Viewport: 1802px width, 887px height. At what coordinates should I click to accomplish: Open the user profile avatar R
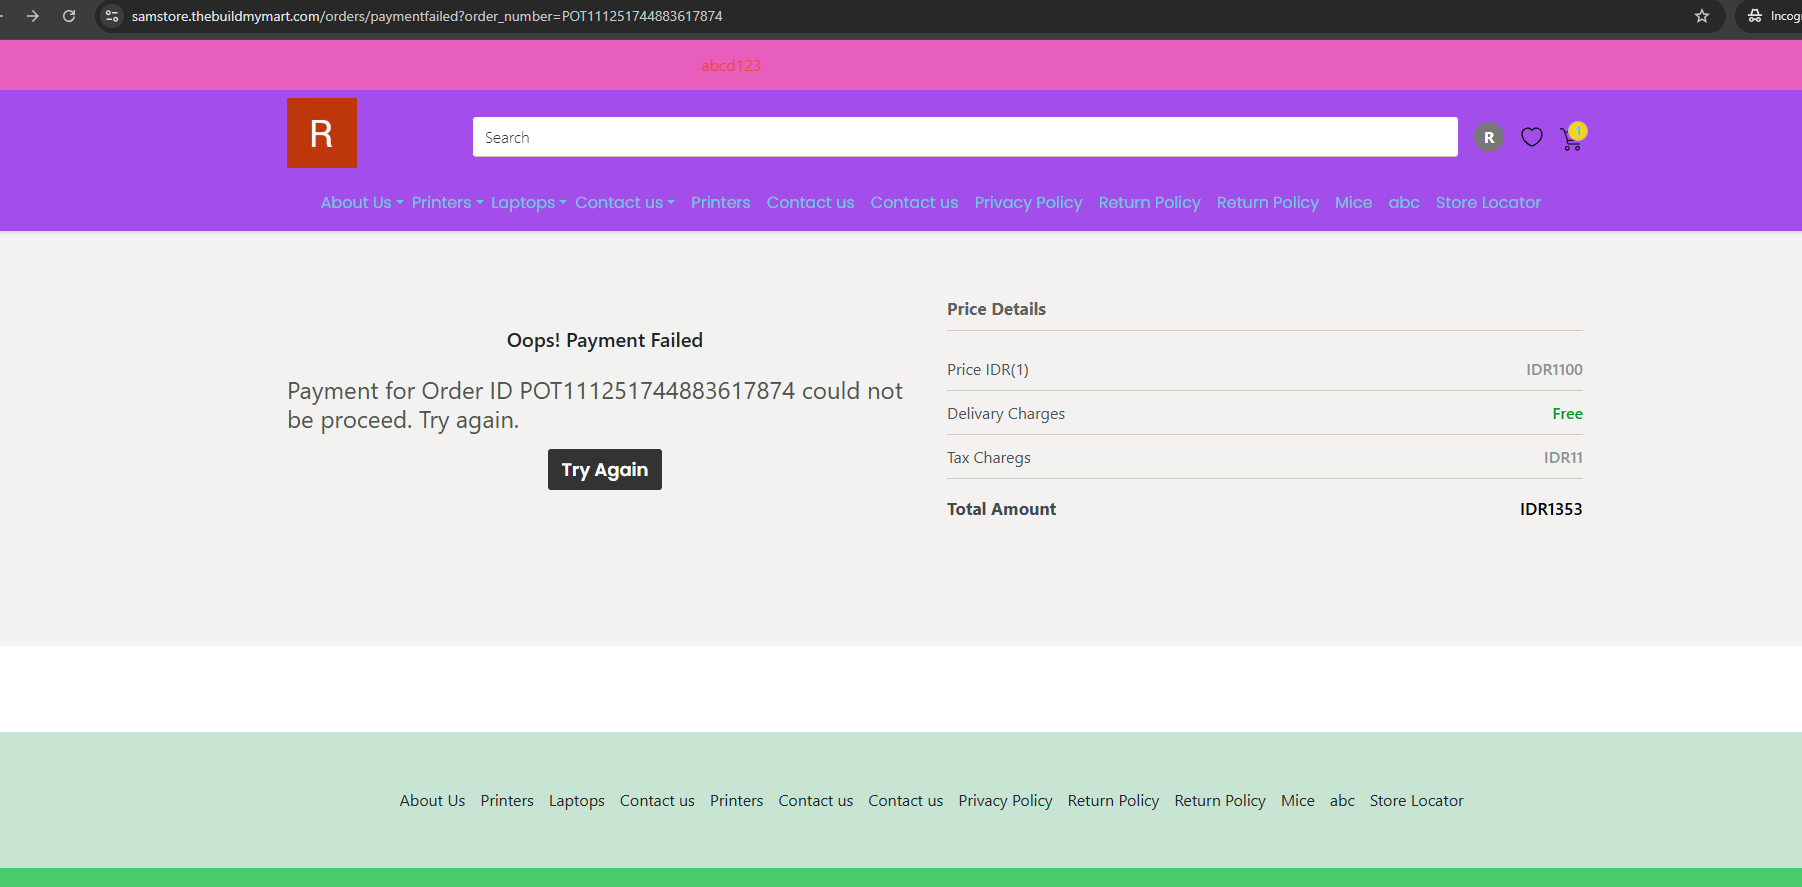pyautogui.click(x=1489, y=137)
